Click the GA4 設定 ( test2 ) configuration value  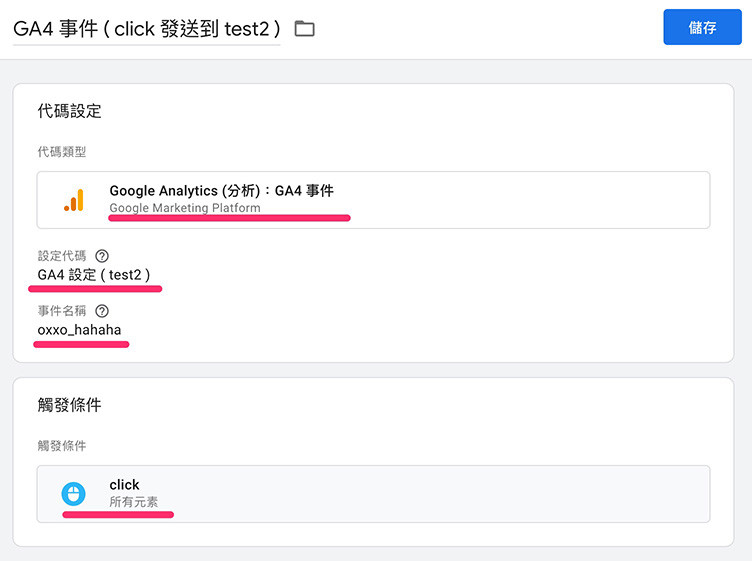pyautogui.click(x=94, y=275)
